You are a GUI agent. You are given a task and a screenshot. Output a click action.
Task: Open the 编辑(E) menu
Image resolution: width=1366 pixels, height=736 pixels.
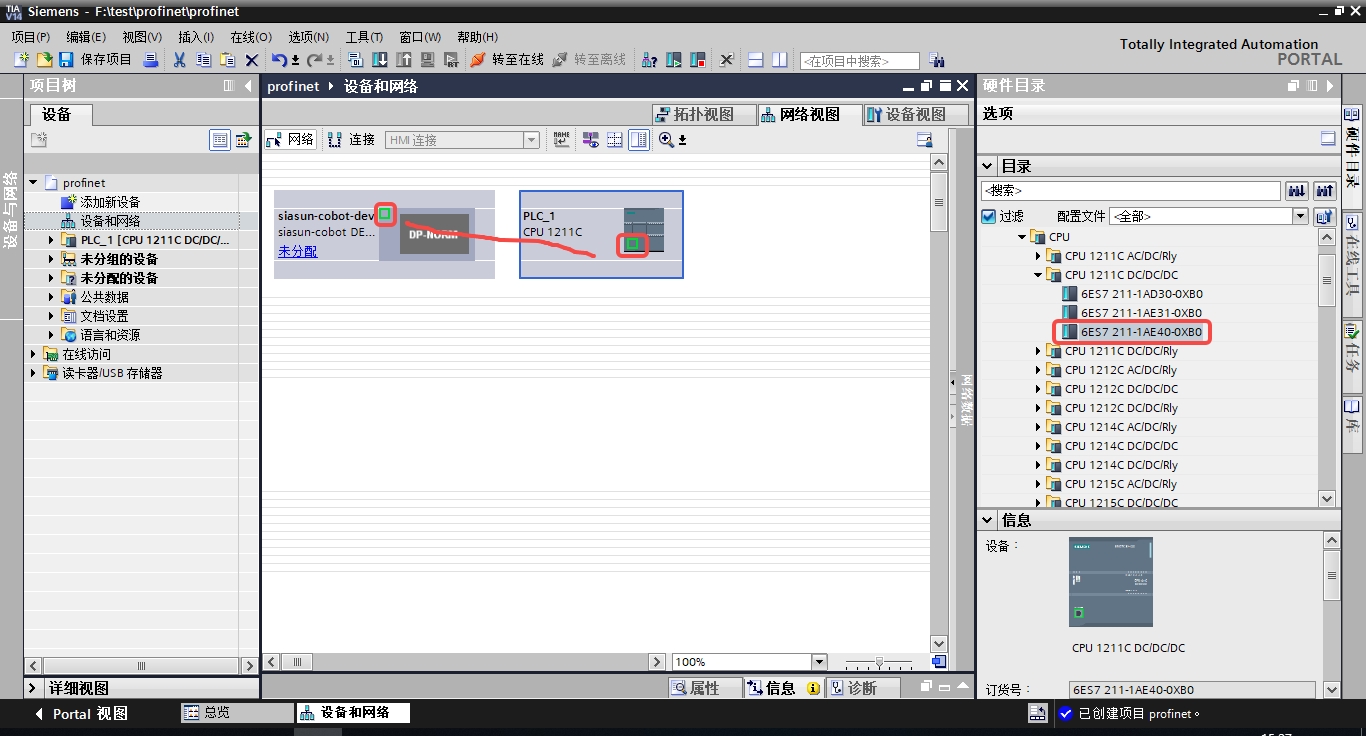(x=86, y=37)
